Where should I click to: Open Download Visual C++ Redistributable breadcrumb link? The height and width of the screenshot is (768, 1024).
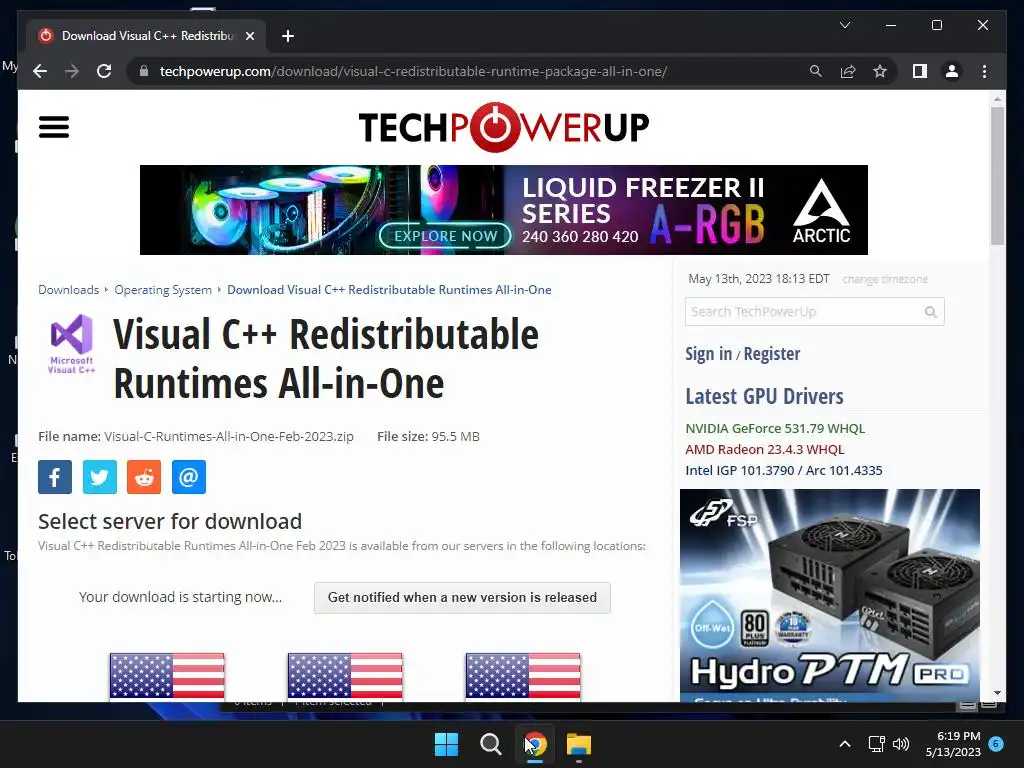click(389, 289)
